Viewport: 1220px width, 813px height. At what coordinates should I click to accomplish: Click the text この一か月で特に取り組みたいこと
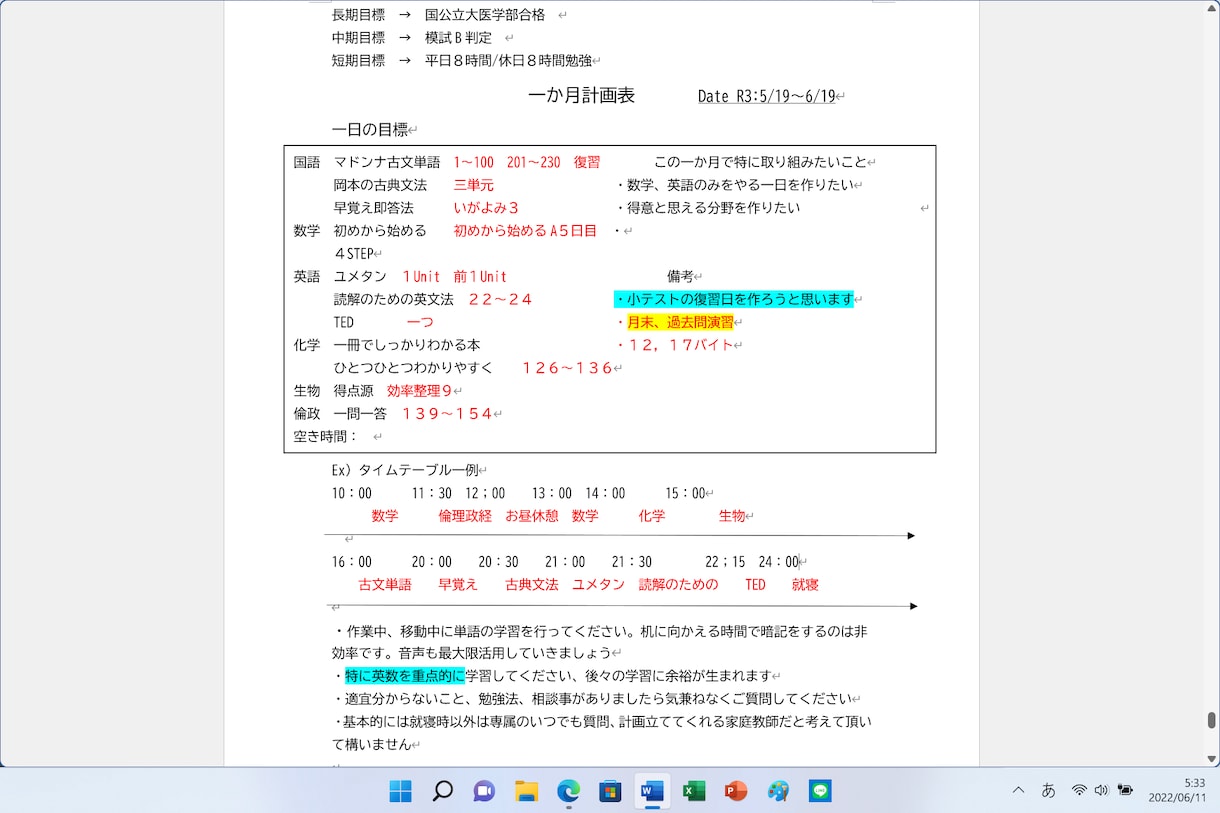click(x=761, y=162)
